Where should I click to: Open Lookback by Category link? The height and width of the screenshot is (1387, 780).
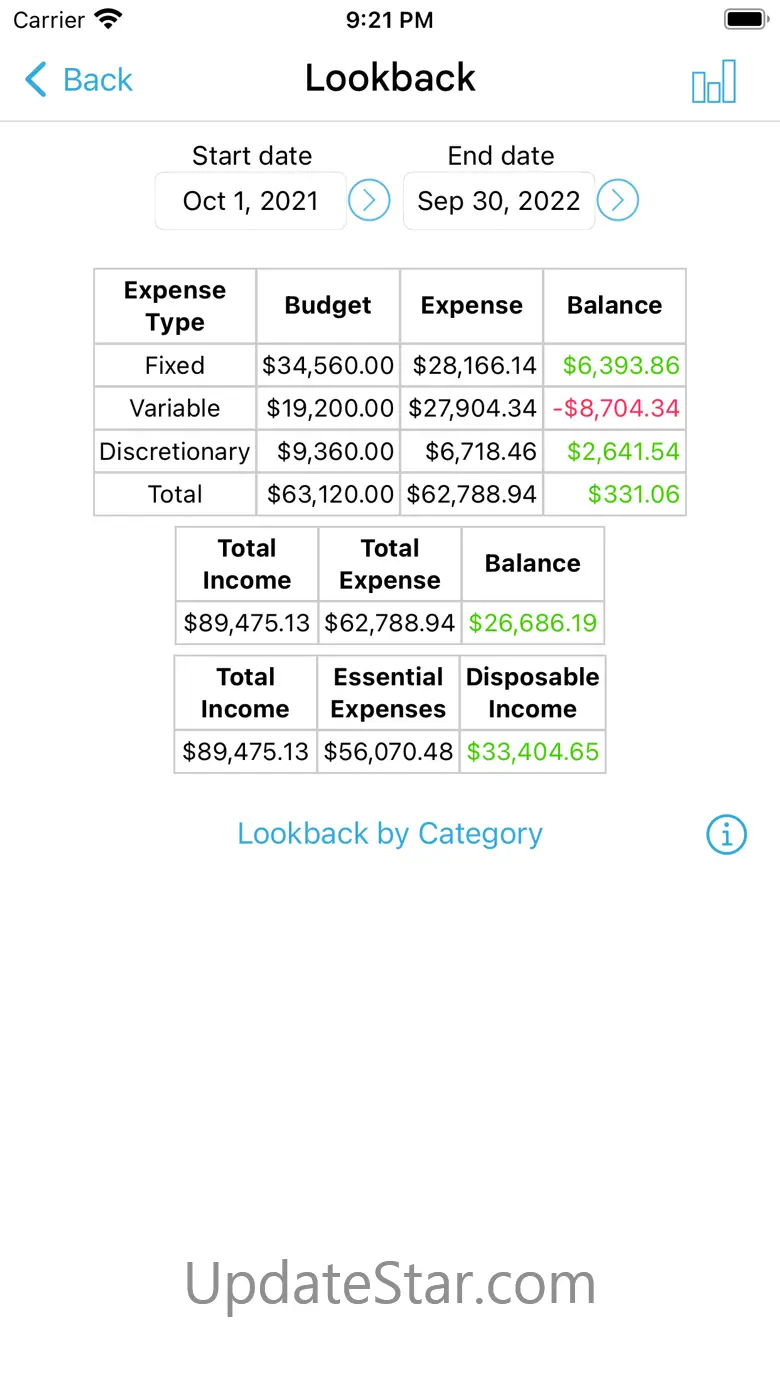click(390, 834)
